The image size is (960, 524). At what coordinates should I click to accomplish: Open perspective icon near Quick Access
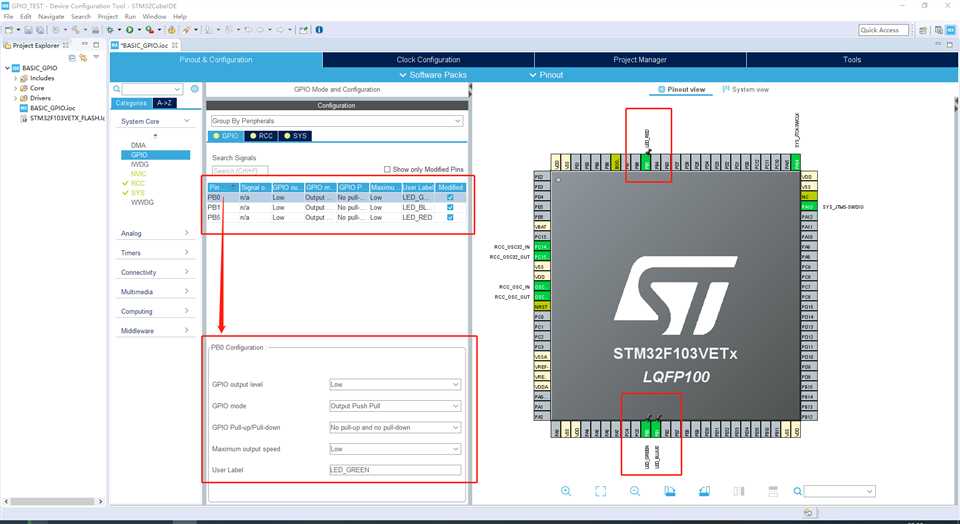[x=923, y=30]
